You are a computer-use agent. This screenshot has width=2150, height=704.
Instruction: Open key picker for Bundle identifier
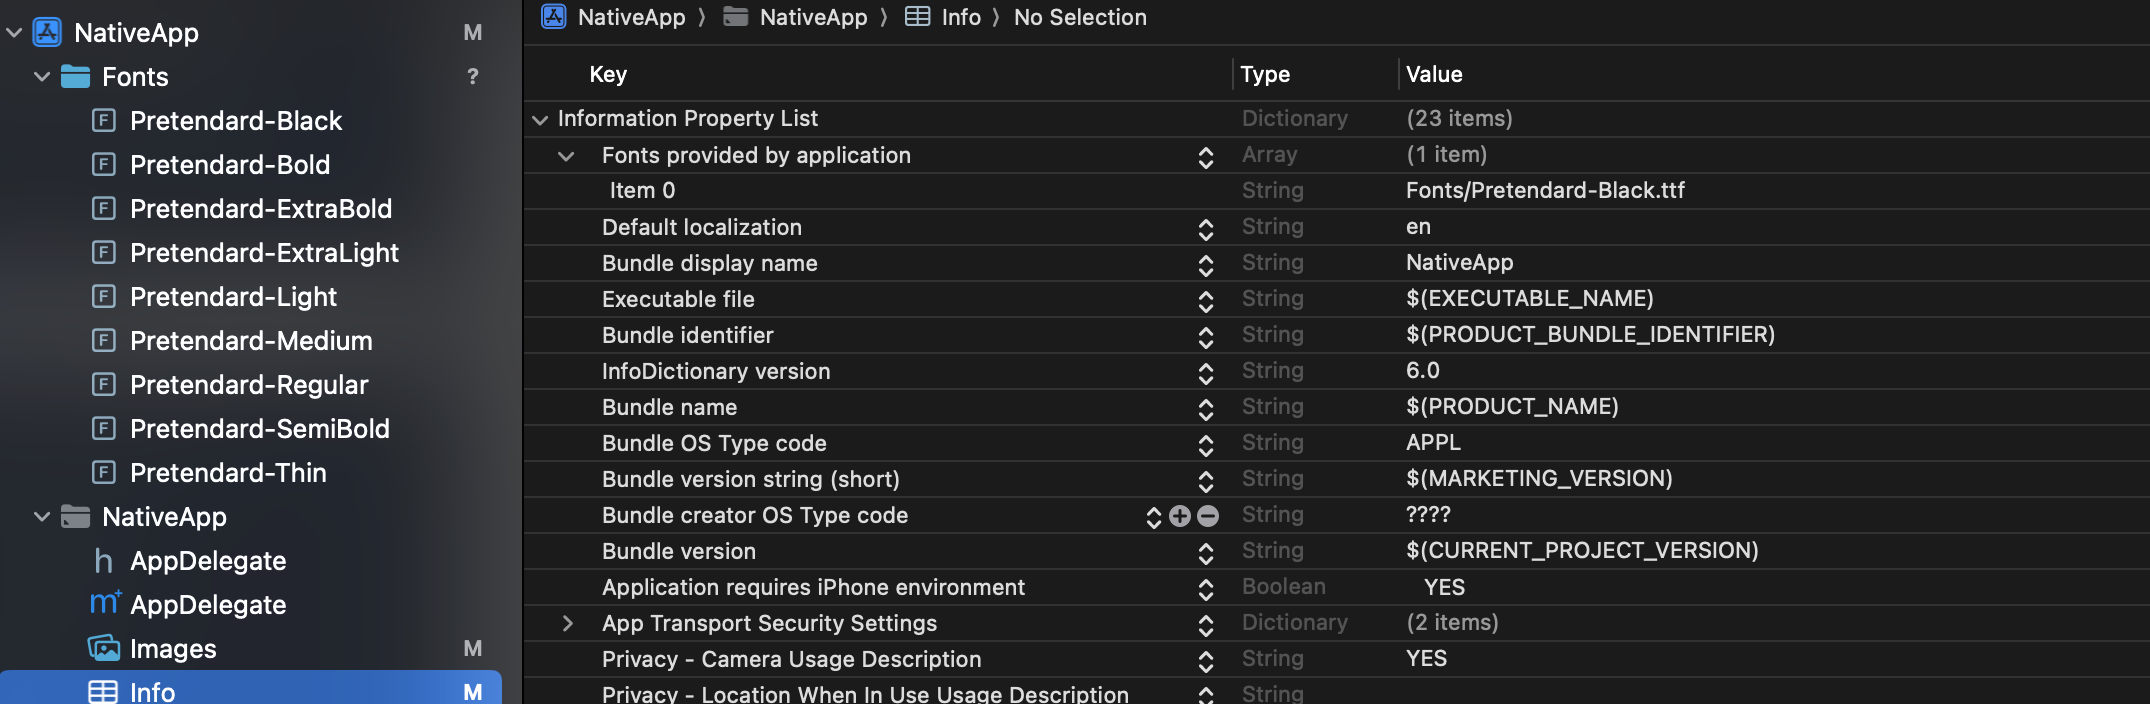[x=1206, y=337]
